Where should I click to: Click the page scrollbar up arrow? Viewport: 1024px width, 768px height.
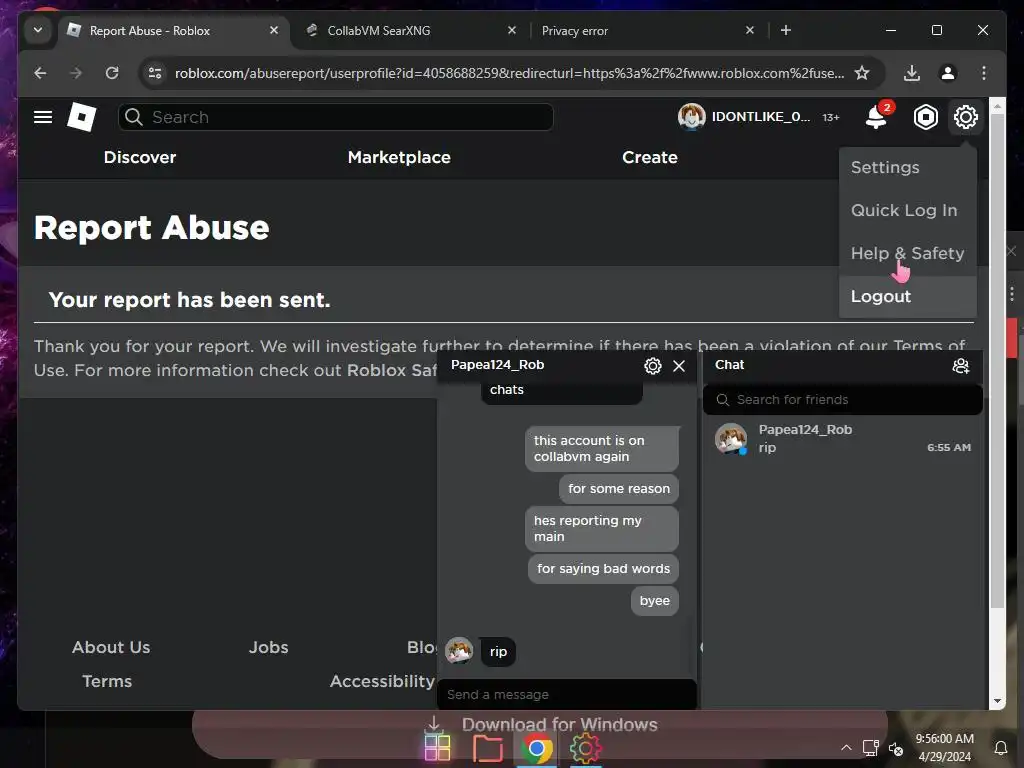pos(997,106)
